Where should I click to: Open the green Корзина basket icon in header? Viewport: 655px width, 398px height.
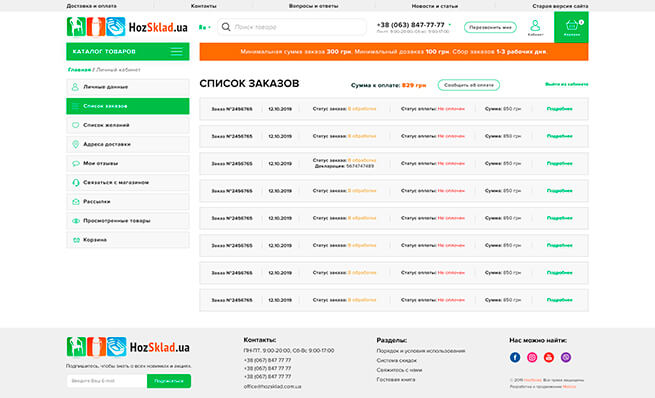571,27
